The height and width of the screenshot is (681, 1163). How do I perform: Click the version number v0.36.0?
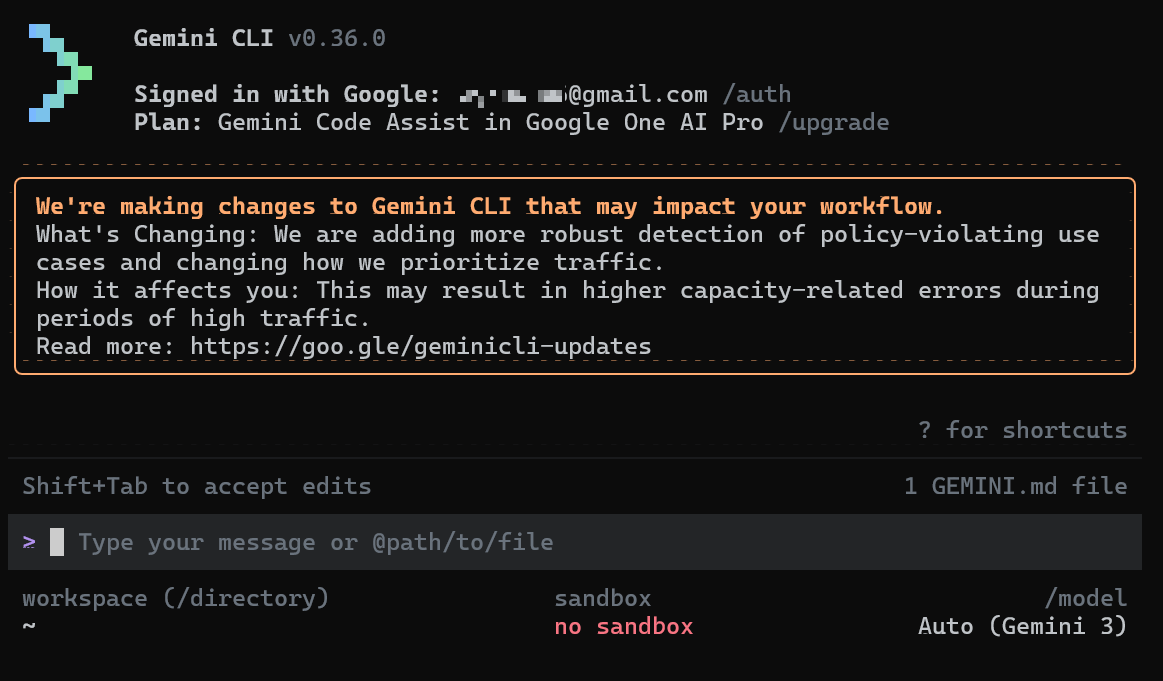pyautogui.click(x=337, y=39)
